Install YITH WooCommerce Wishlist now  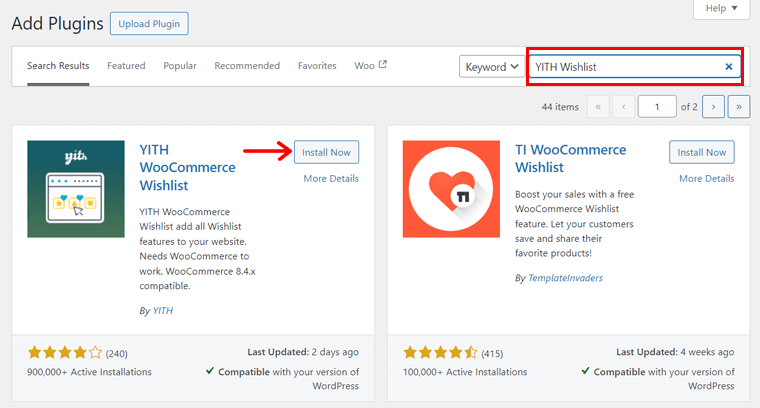pyautogui.click(x=326, y=152)
